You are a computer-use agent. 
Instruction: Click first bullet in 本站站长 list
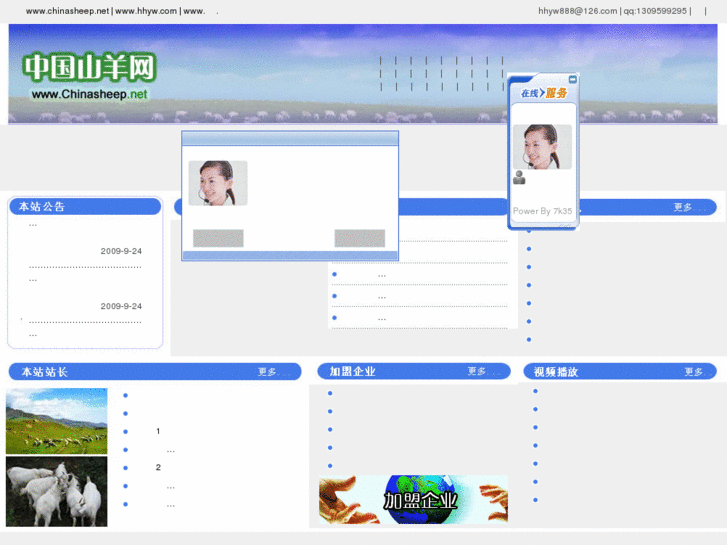(126, 396)
